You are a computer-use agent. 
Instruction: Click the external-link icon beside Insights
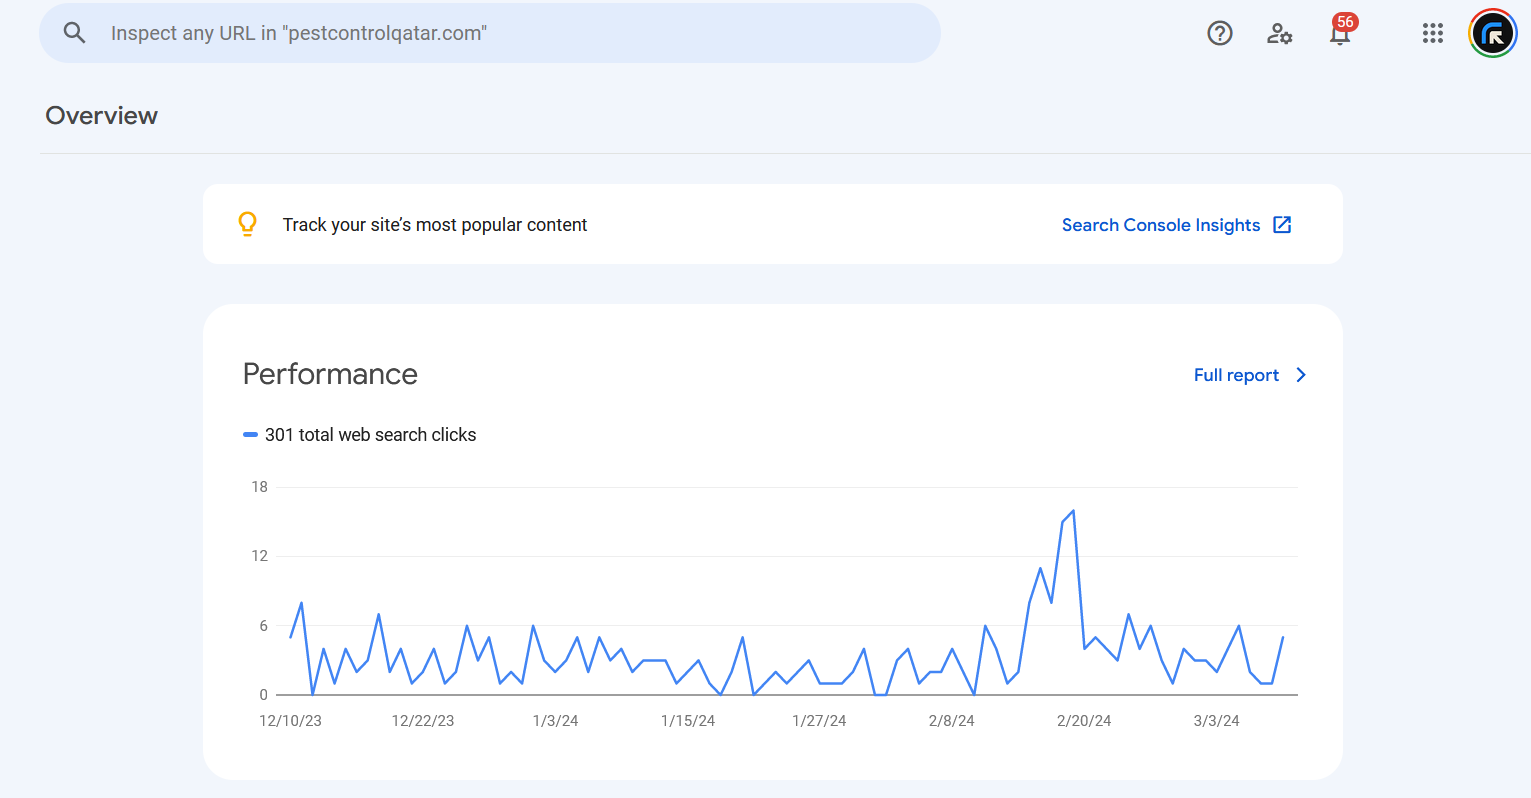point(1282,225)
